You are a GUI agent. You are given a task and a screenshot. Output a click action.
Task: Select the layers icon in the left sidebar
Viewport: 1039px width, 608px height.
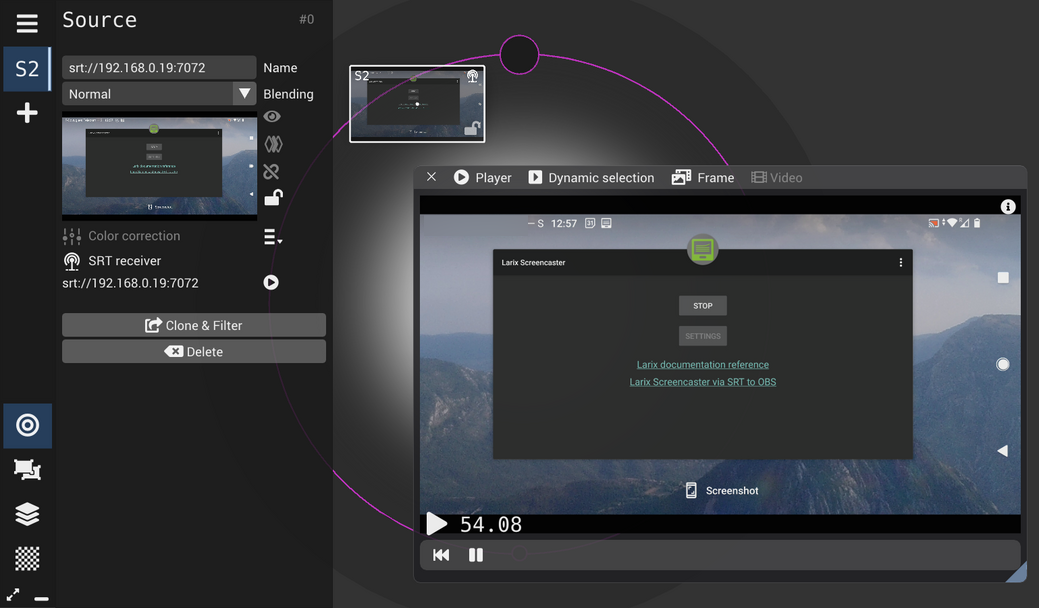tap(27, 513)
